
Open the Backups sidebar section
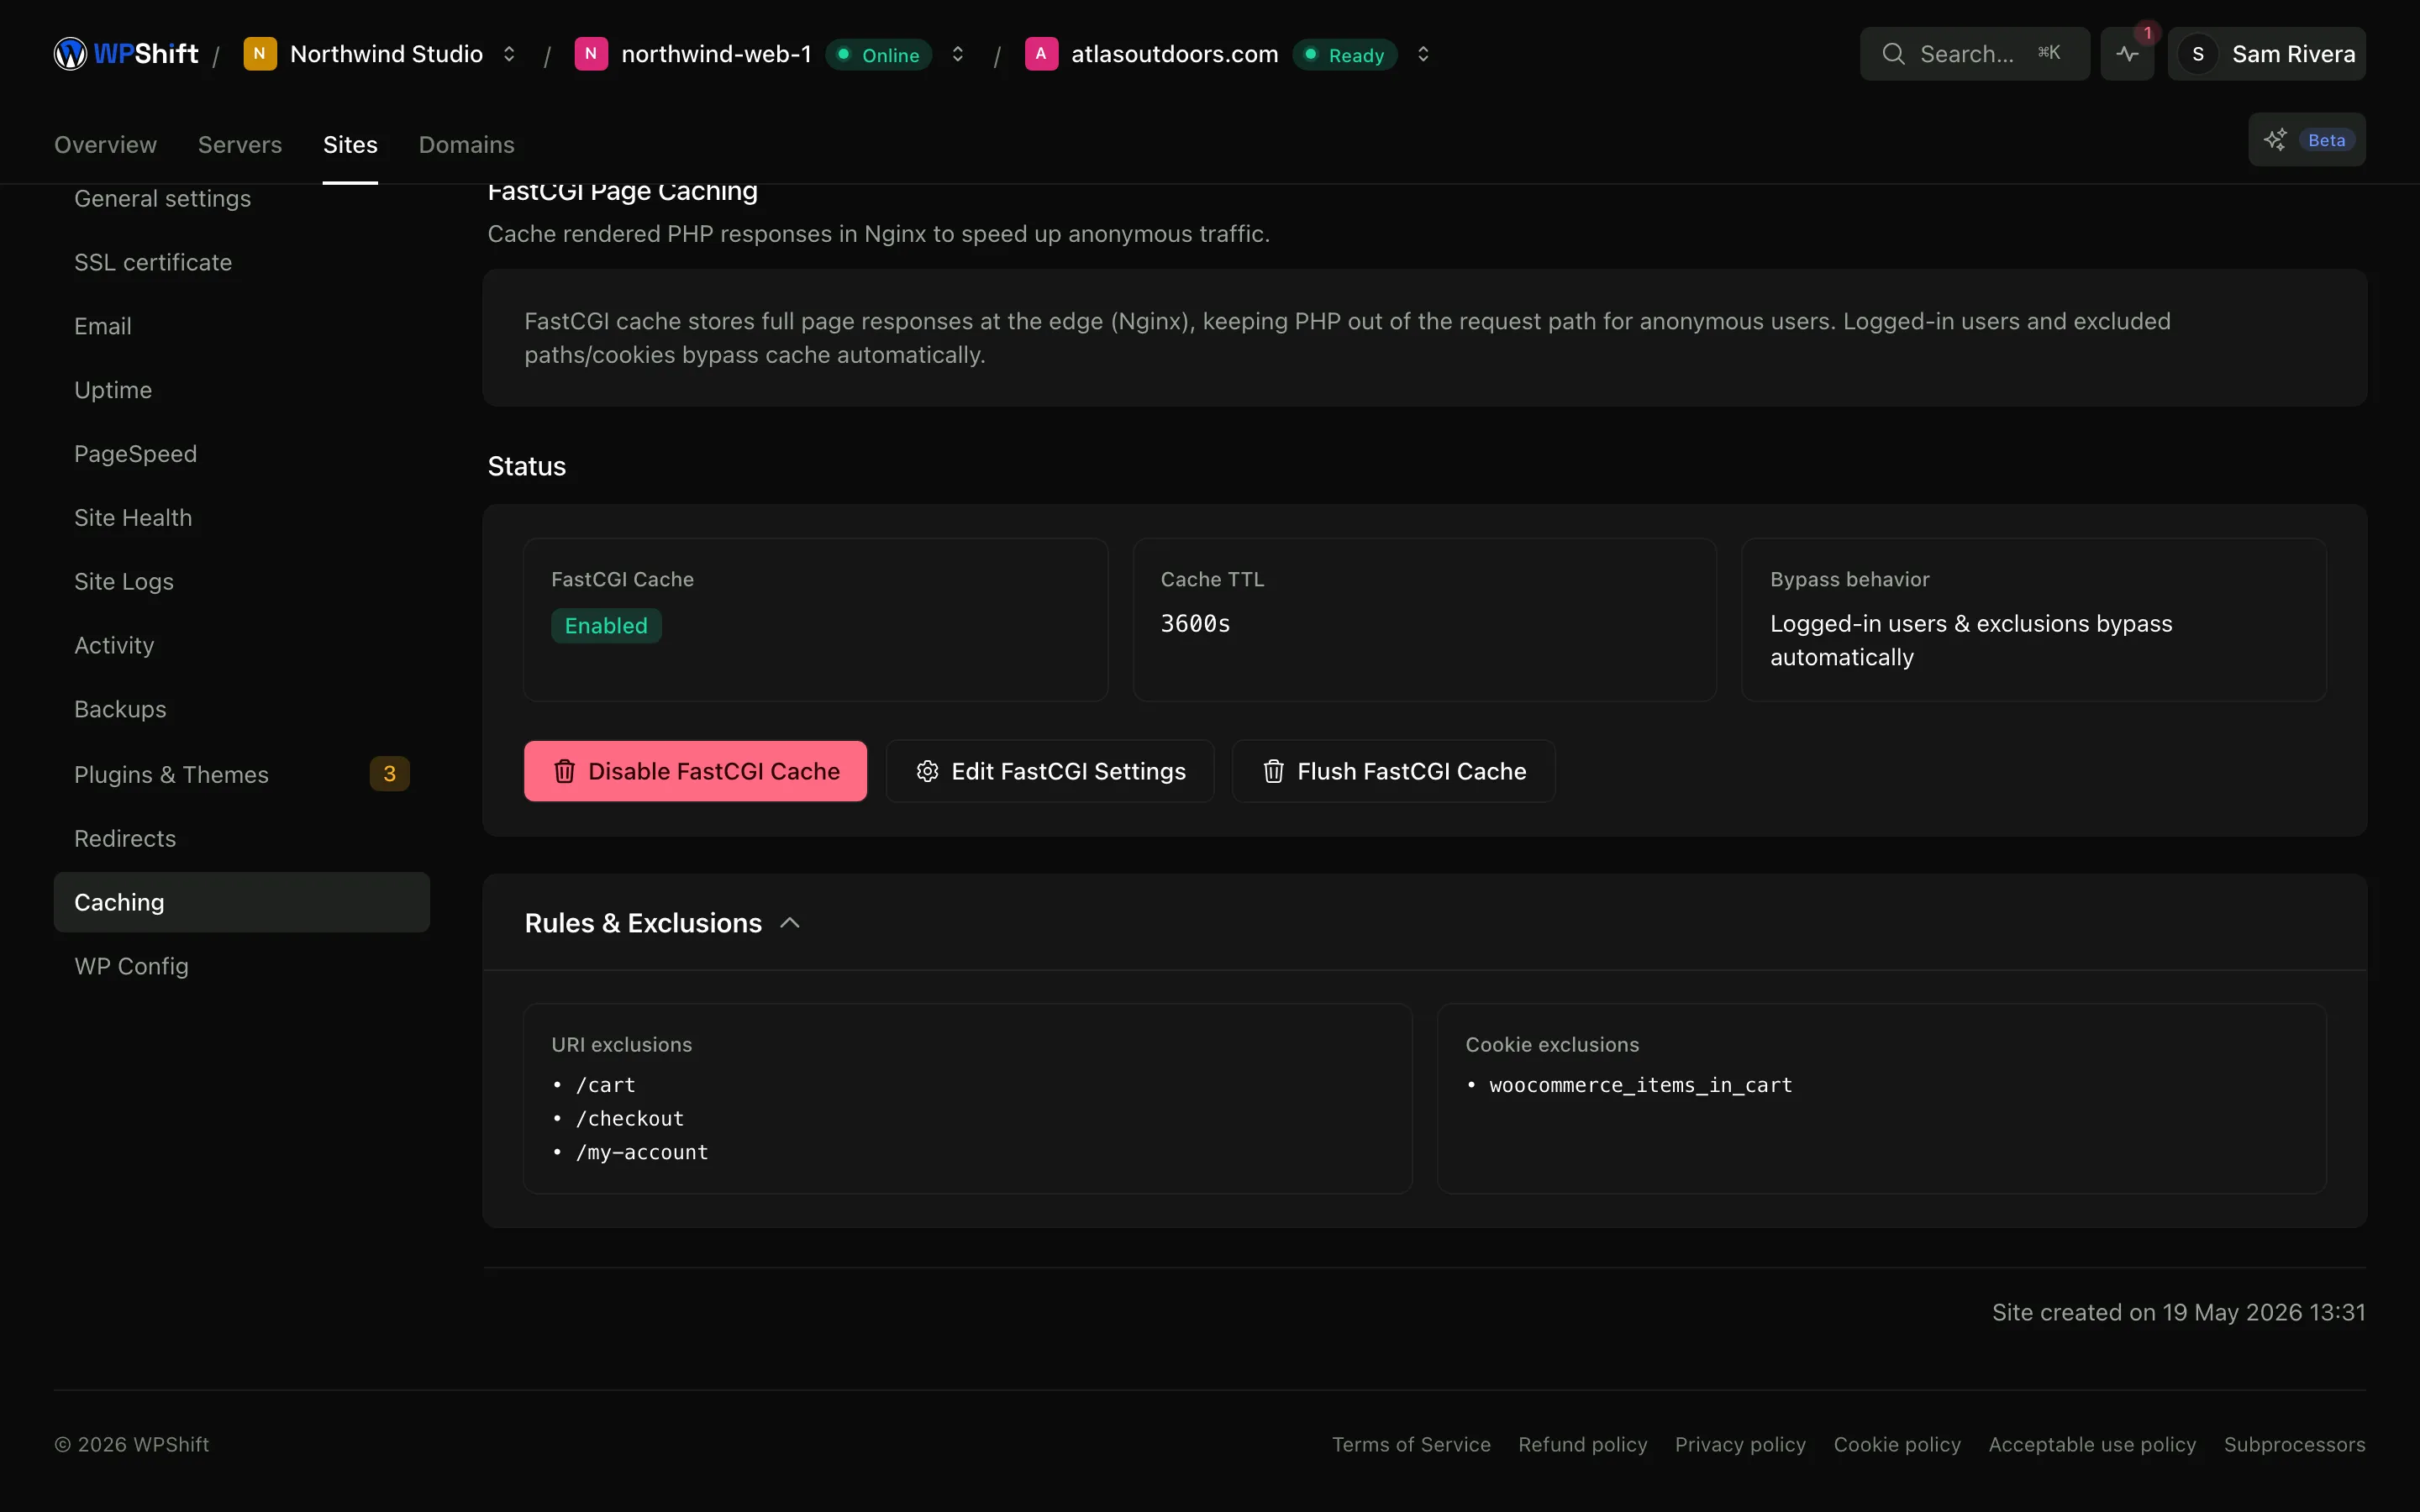(x=242, y=711)
